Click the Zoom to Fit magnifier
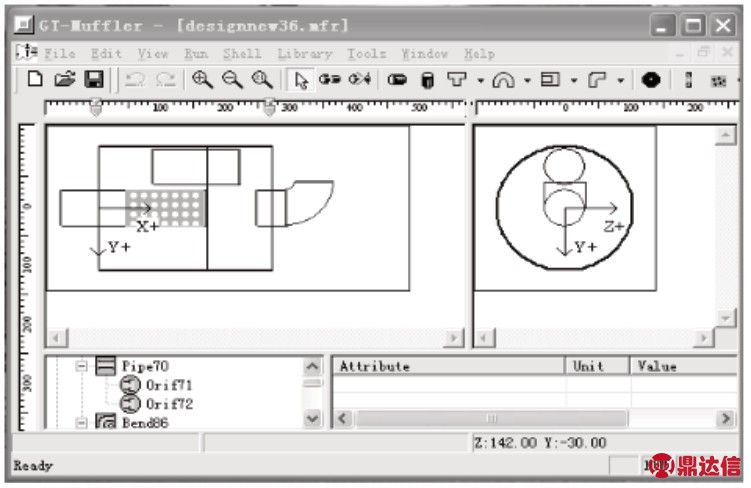Image resolution: width=751 pixels, height=488 pixels. click(262, 79)
